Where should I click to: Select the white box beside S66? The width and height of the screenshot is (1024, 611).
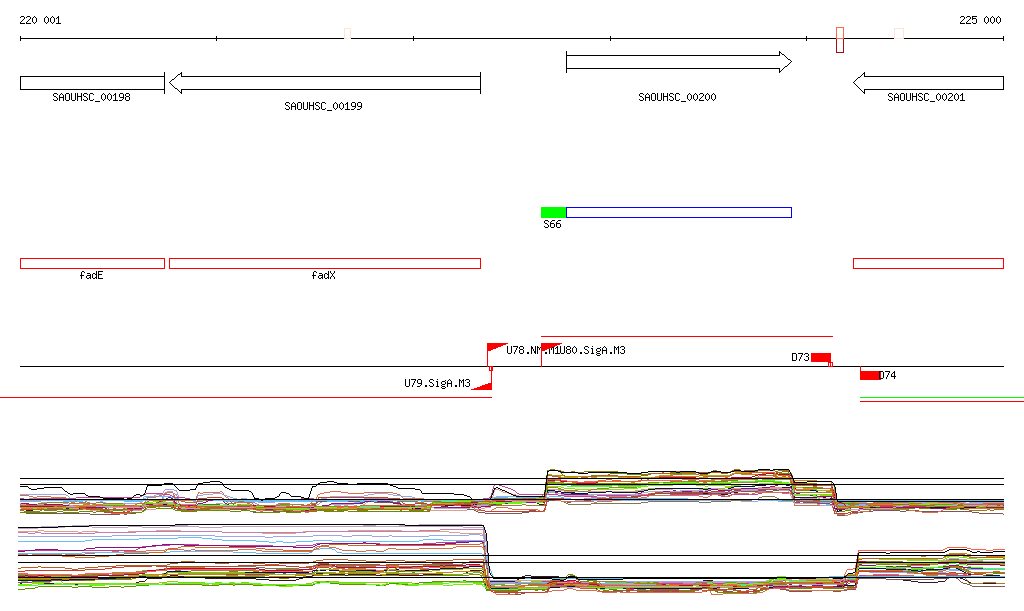tap(678, 212)
